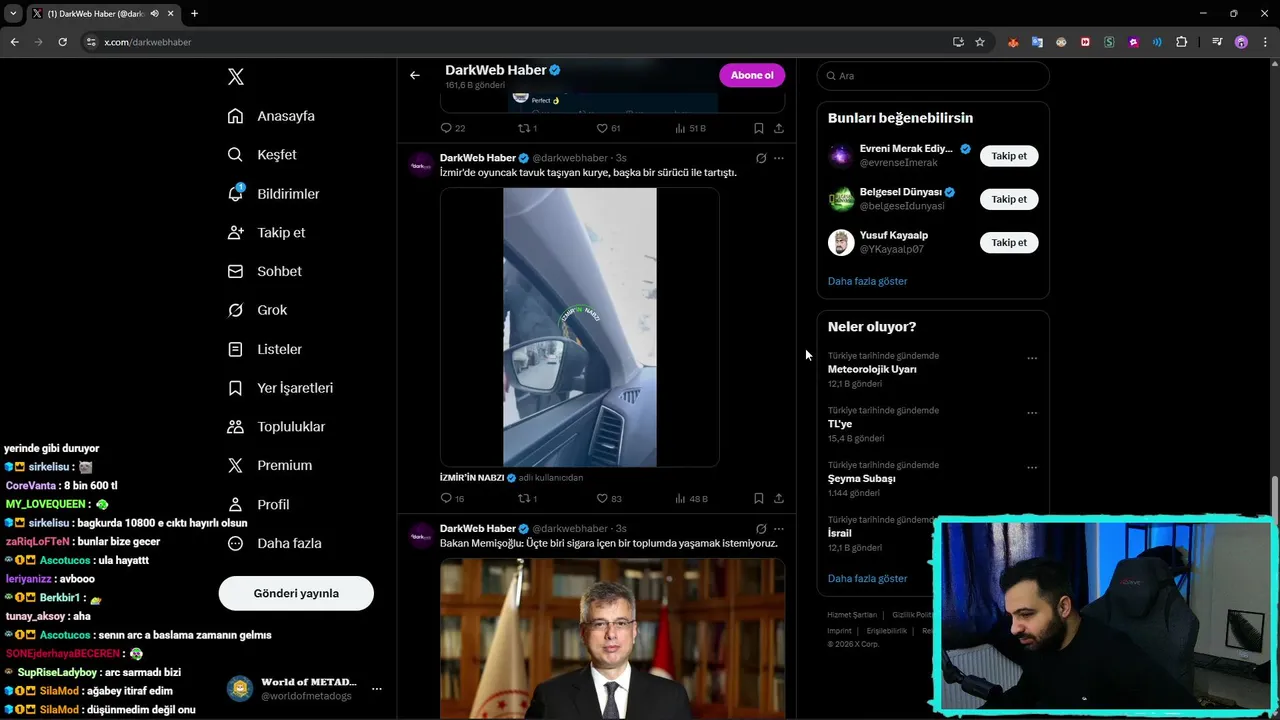The image size is (1280, 720).
Task: Open Bakan Memişoğlu tweet image
Action: point(612,638)
